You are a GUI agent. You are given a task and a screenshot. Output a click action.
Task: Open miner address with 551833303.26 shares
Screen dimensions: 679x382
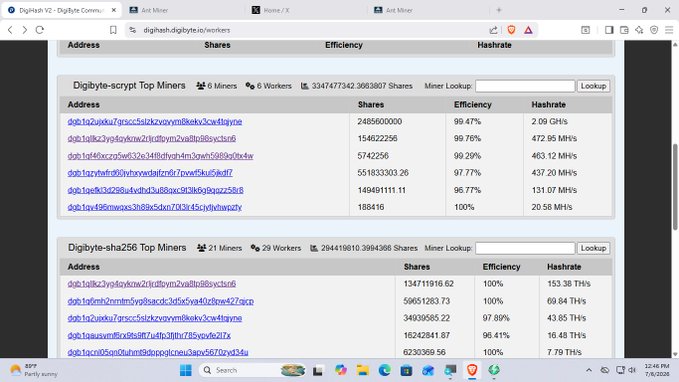[150, 173]
